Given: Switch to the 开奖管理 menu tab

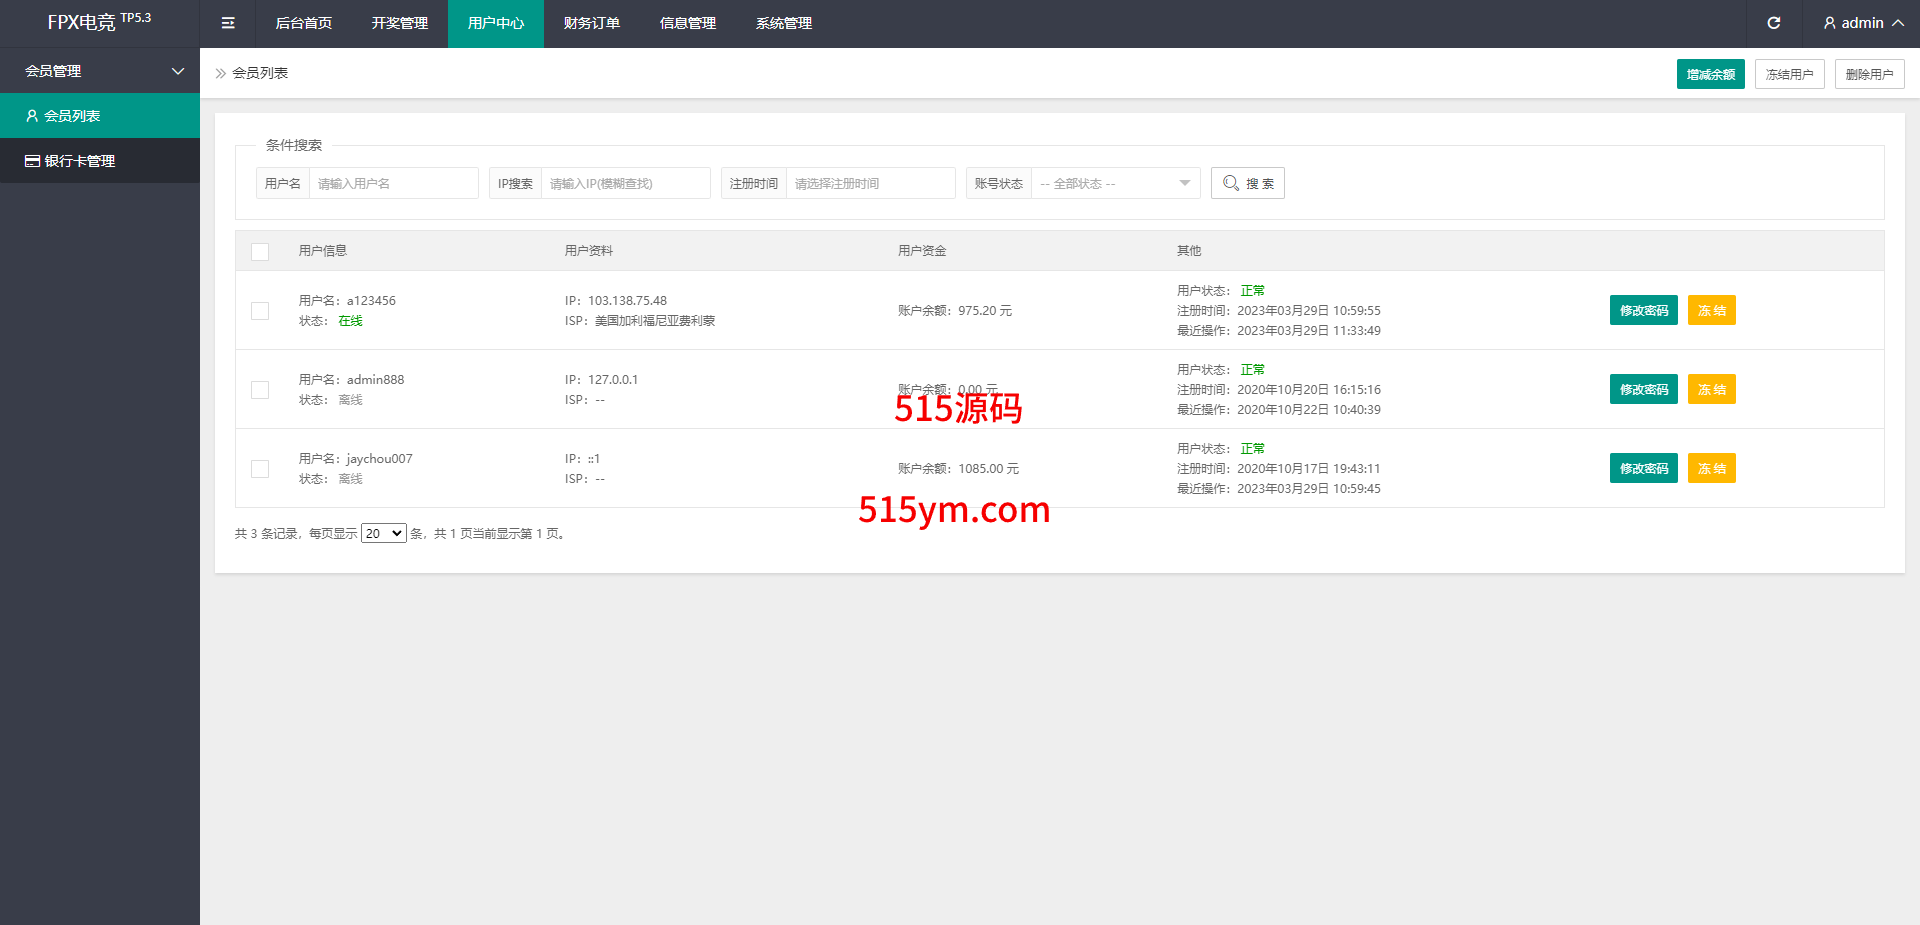Looking at the screenshot, I should (x=399, y=23).
